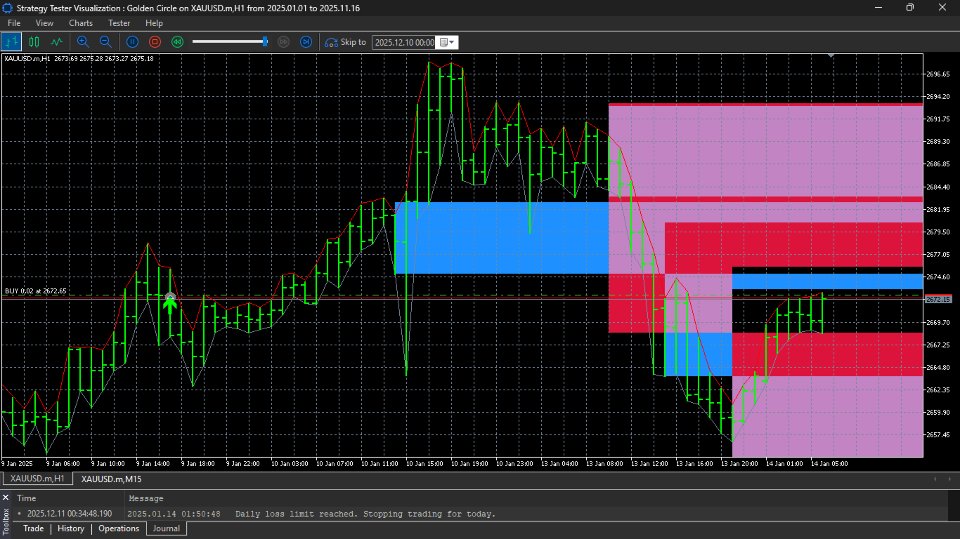This screenshot has height=539, width=960.
Task: Select the Journal tab in Toolbox
Action: [166, 529]
